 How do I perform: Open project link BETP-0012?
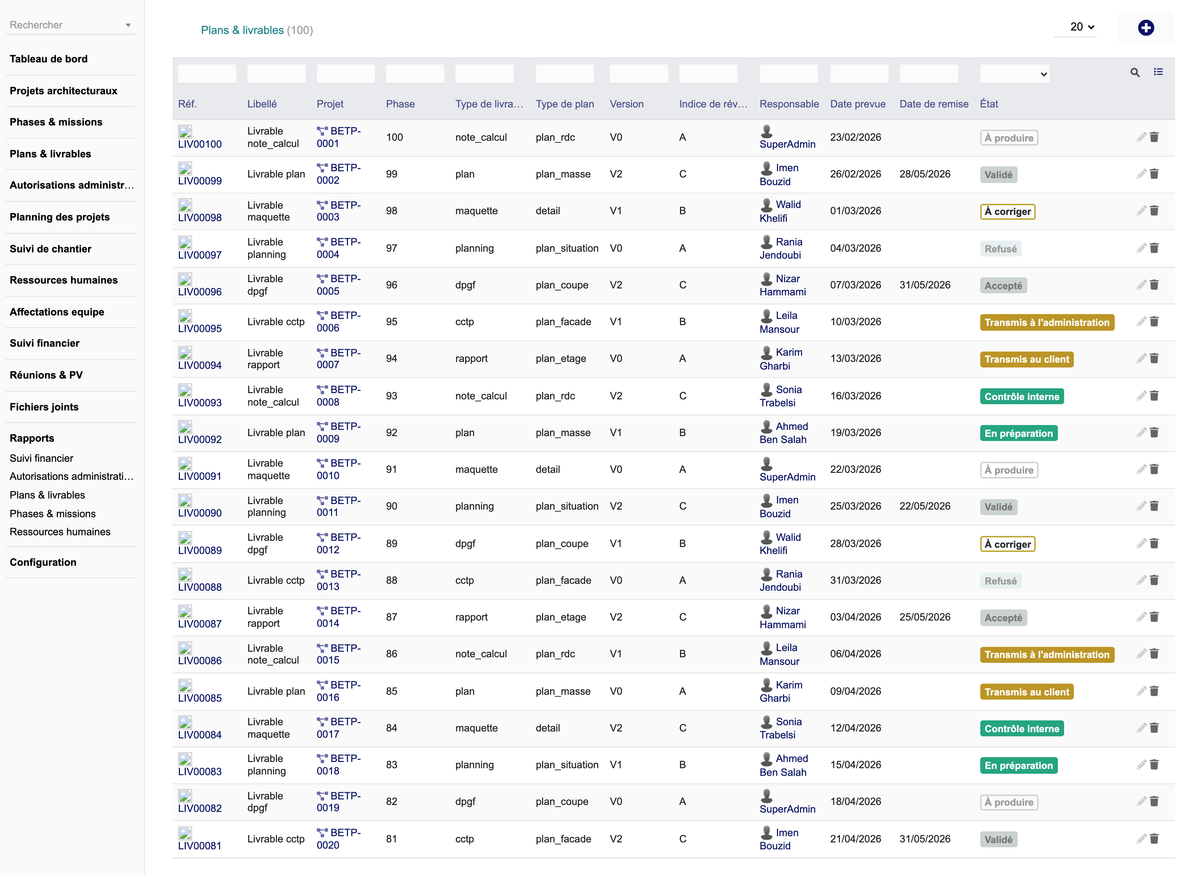pyautogui.click(x=339, y=544)
